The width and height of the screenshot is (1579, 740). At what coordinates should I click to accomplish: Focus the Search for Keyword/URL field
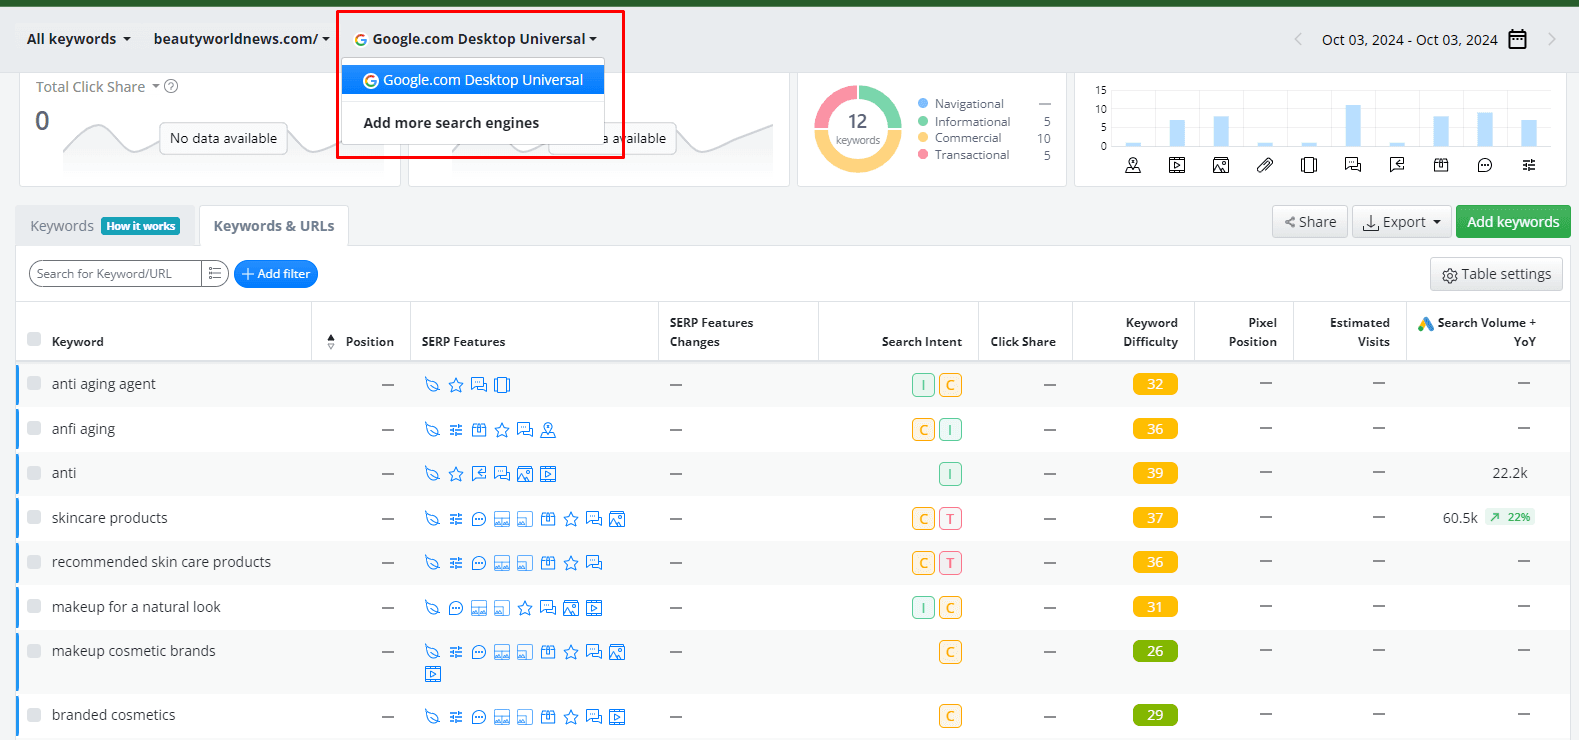coord(116,273)
